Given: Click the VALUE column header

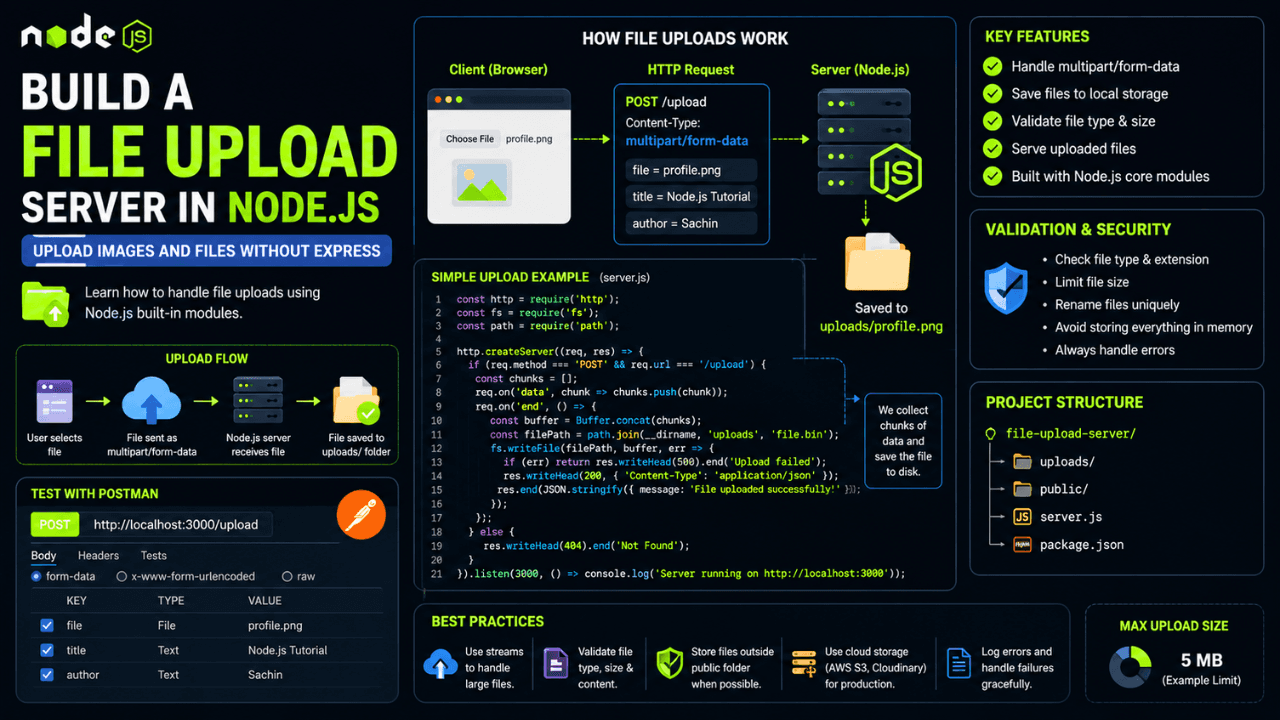Looking at the screenshot, I should click(x=265, y=601).
